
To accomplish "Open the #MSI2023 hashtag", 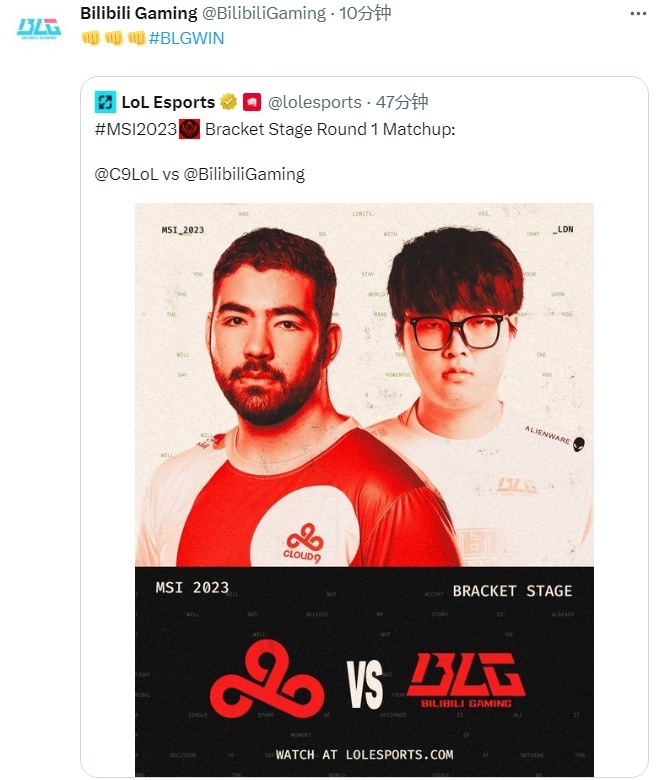I will [136, 129].
